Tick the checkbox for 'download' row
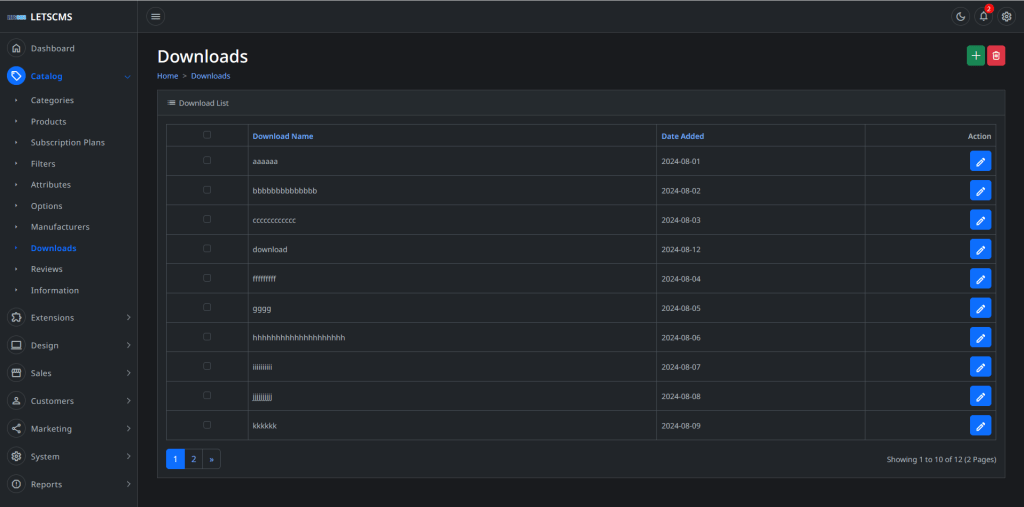The width and height of the screenshot is (1024, 507). coord(207,248)
